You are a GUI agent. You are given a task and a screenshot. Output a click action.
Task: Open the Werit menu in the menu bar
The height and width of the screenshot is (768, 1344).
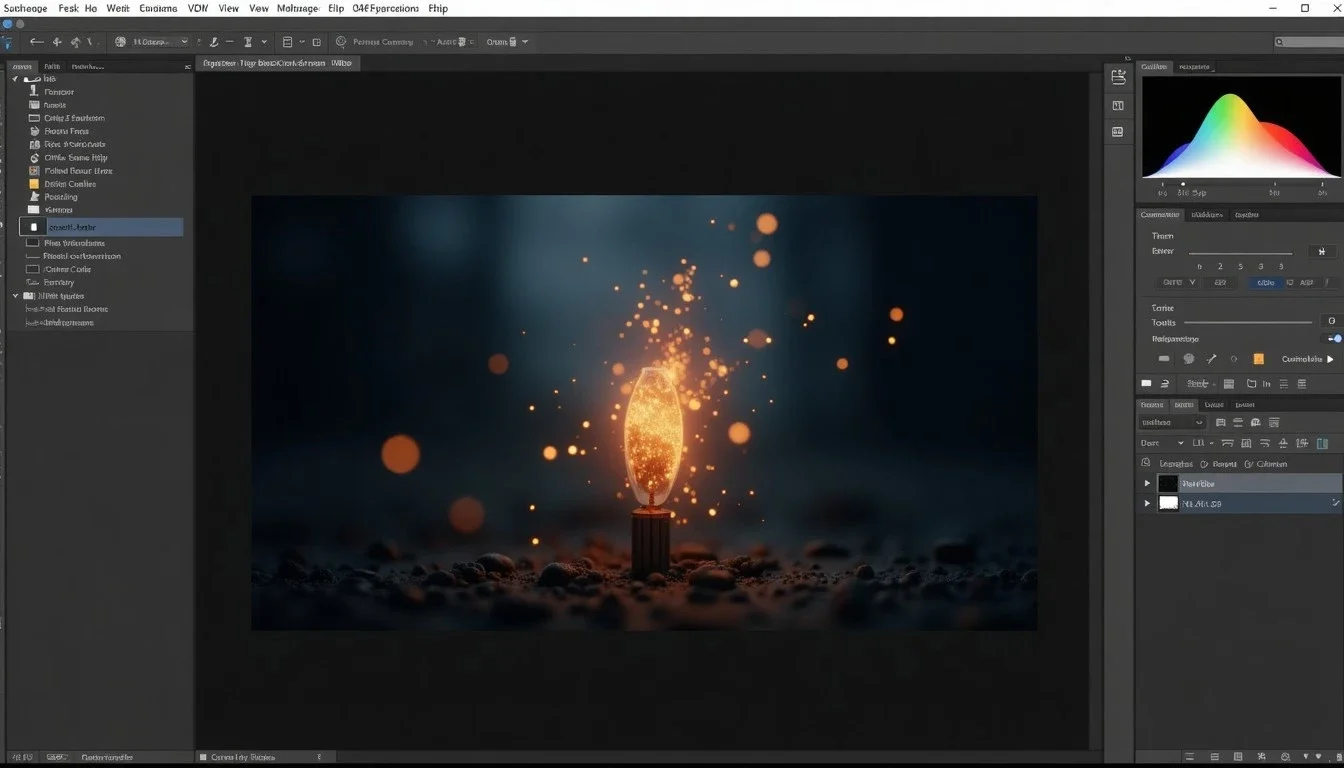(x=118, y=8)
